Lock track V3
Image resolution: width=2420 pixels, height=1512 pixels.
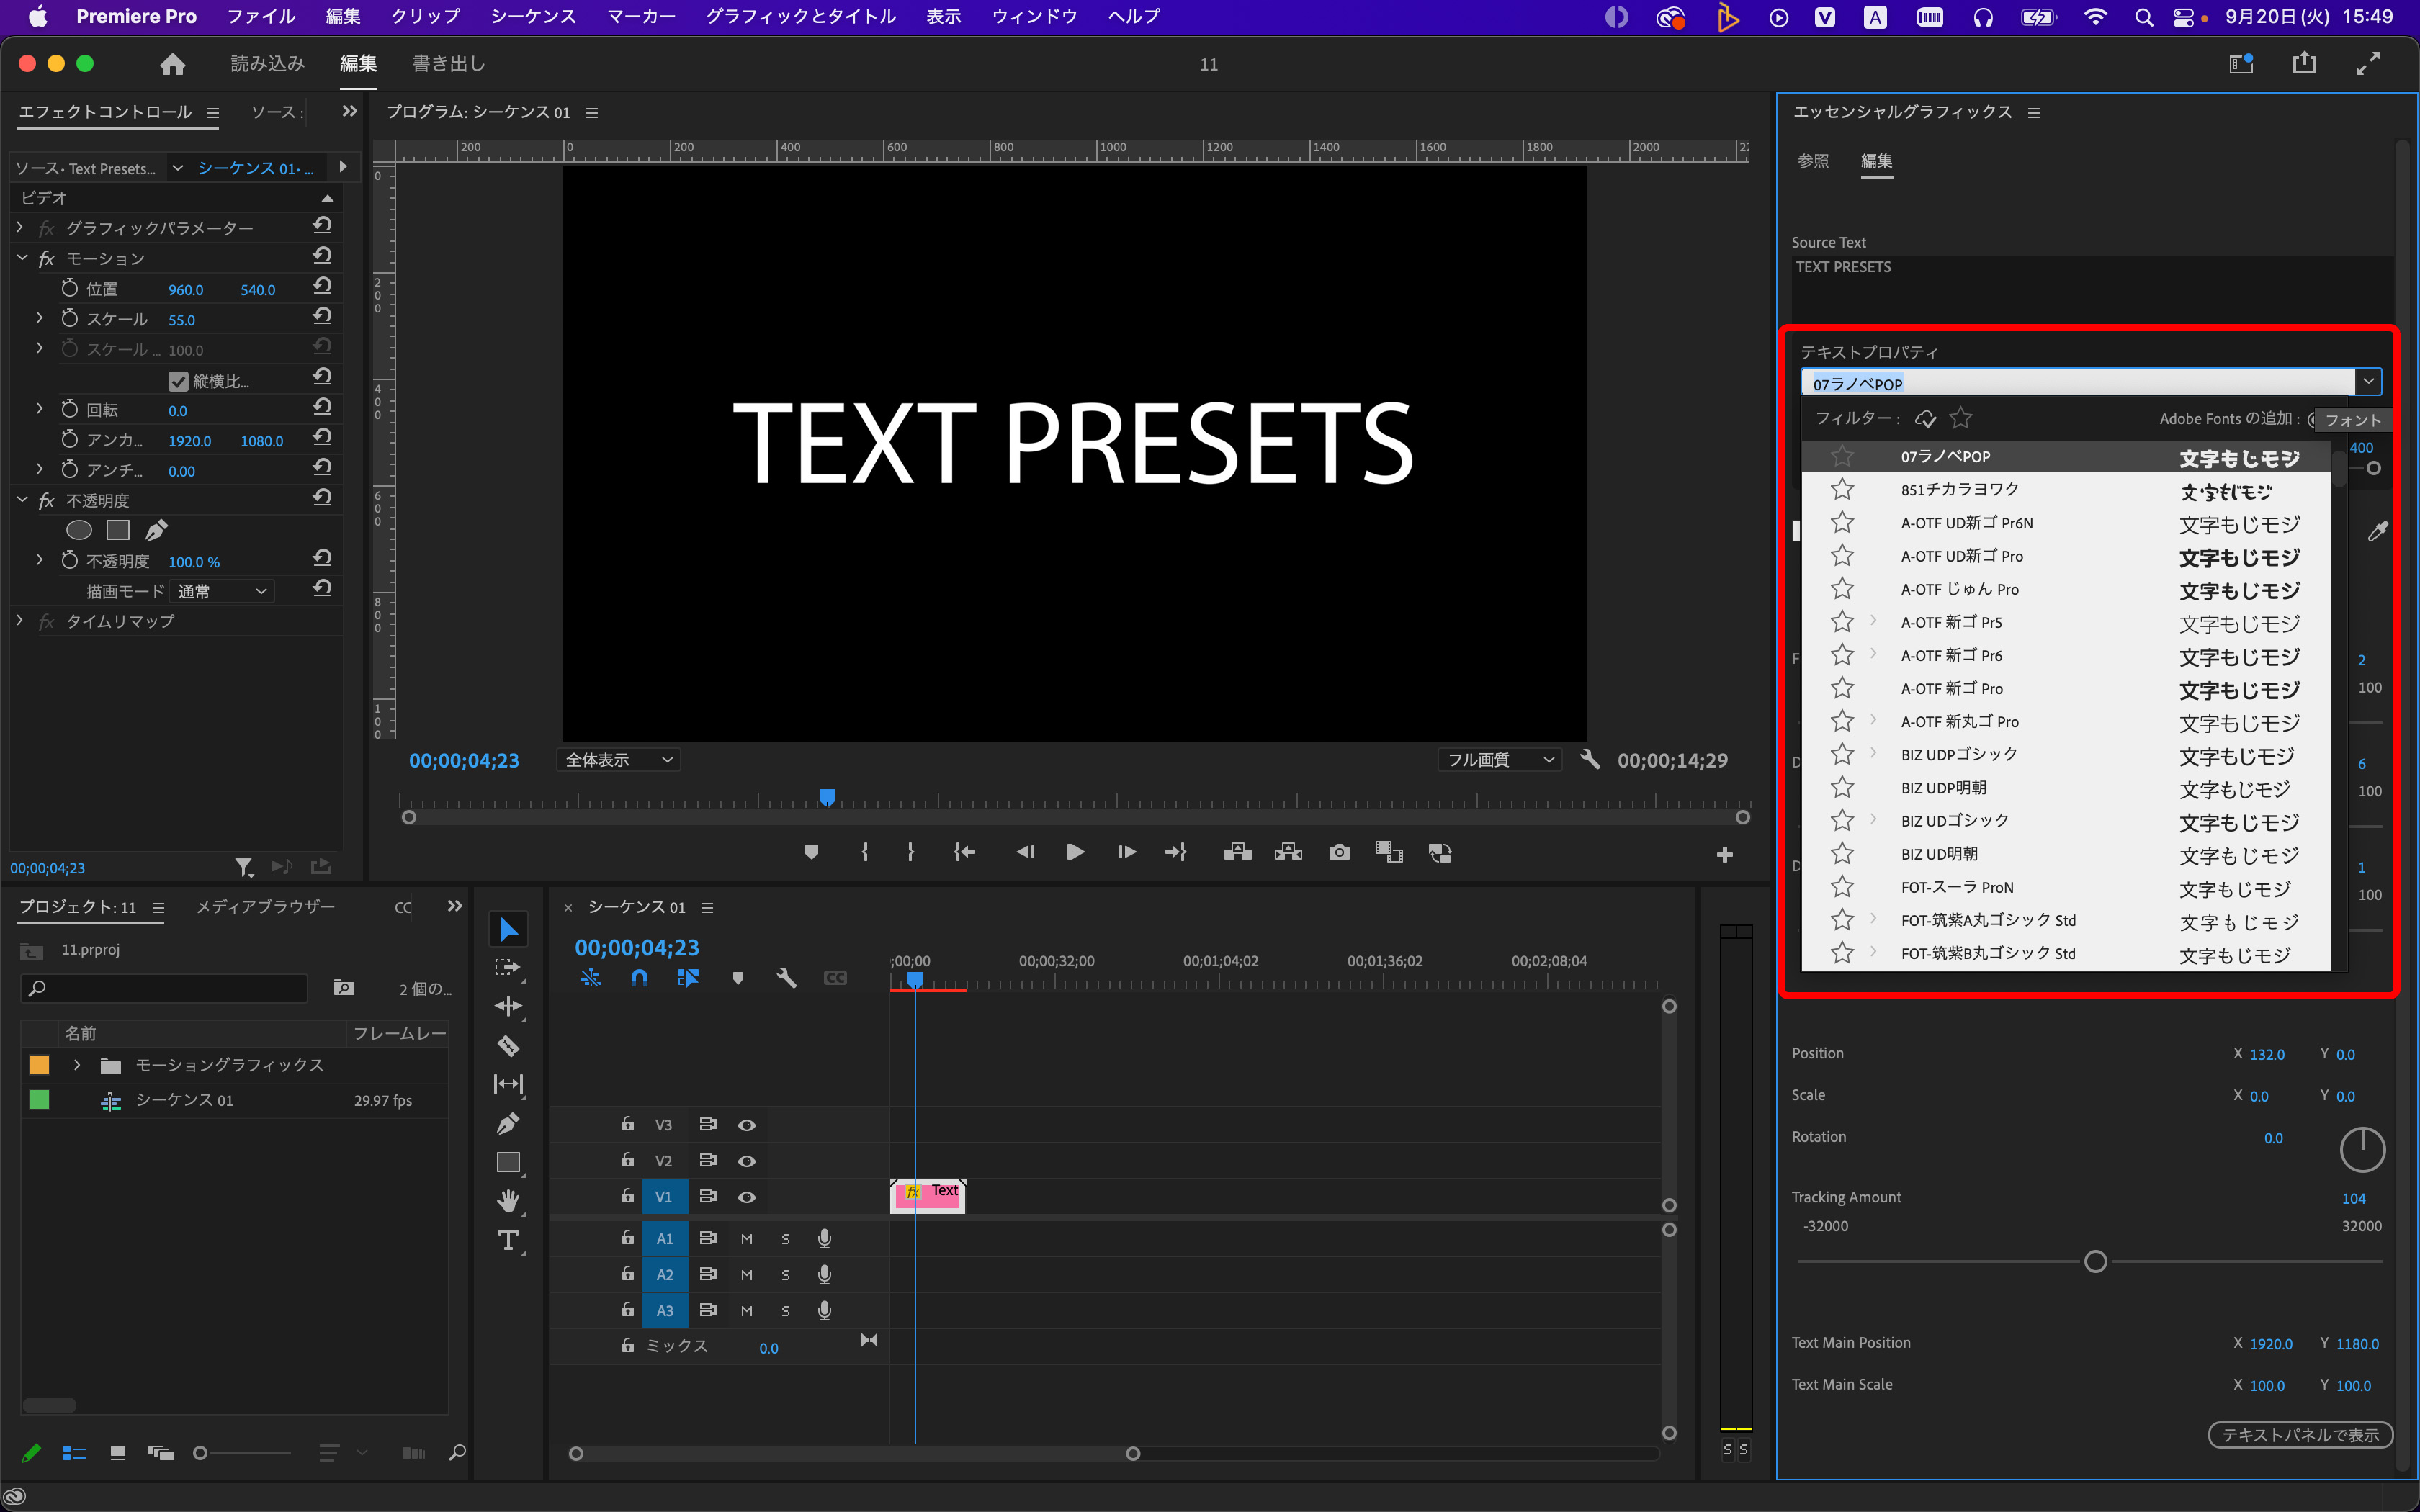click(x=627, y=1124)
